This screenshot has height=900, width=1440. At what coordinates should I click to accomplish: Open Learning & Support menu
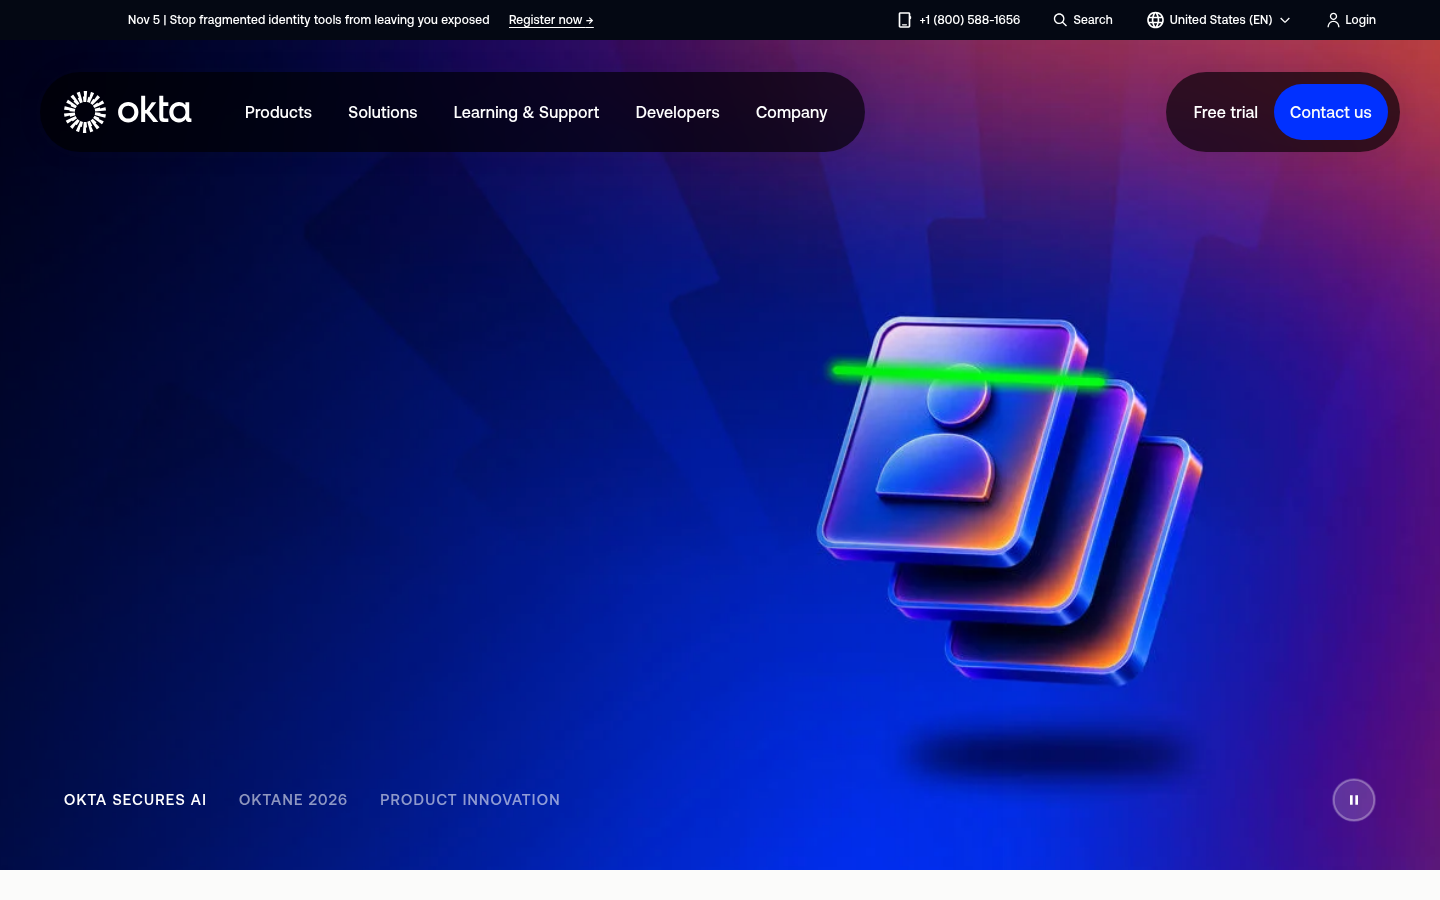[526, 112]
